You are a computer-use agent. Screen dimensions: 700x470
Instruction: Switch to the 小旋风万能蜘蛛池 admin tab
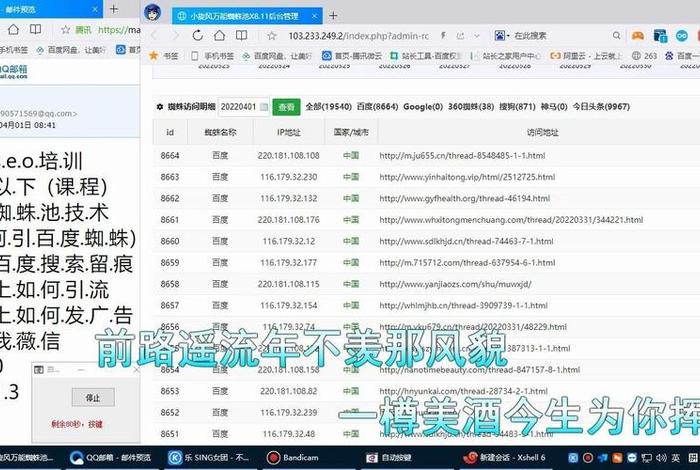point(243,16)
